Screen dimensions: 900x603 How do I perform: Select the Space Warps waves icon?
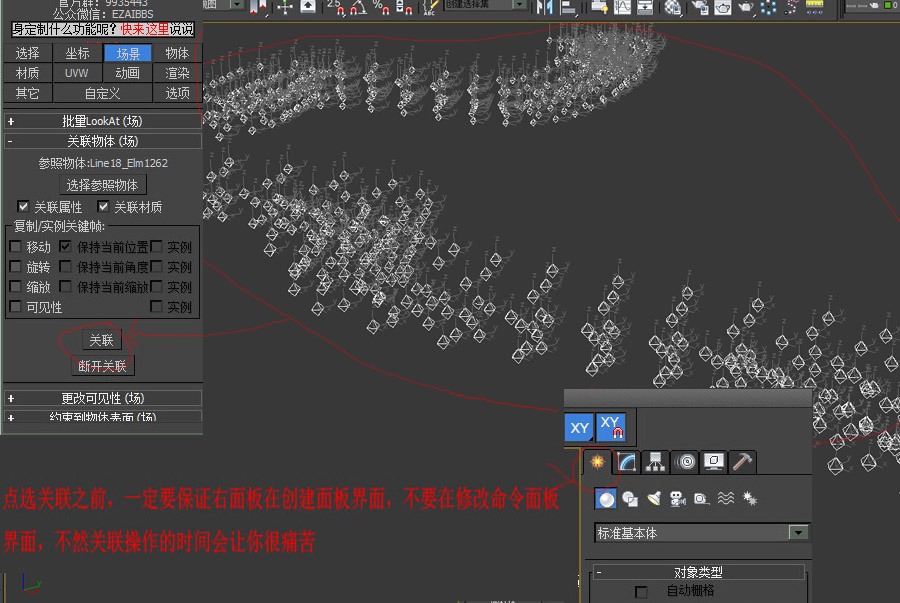click(x=726, y=499)
